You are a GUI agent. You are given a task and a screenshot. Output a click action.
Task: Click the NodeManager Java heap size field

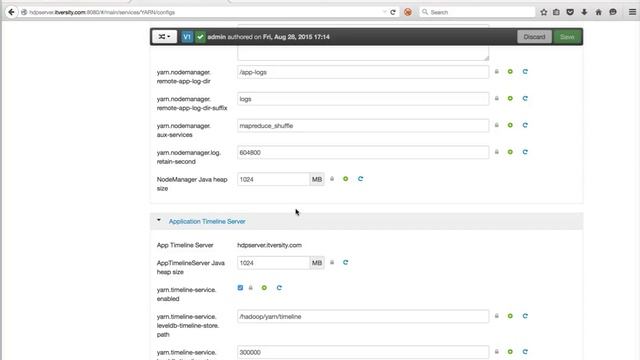pyautogui.click(x=273, y=179)
